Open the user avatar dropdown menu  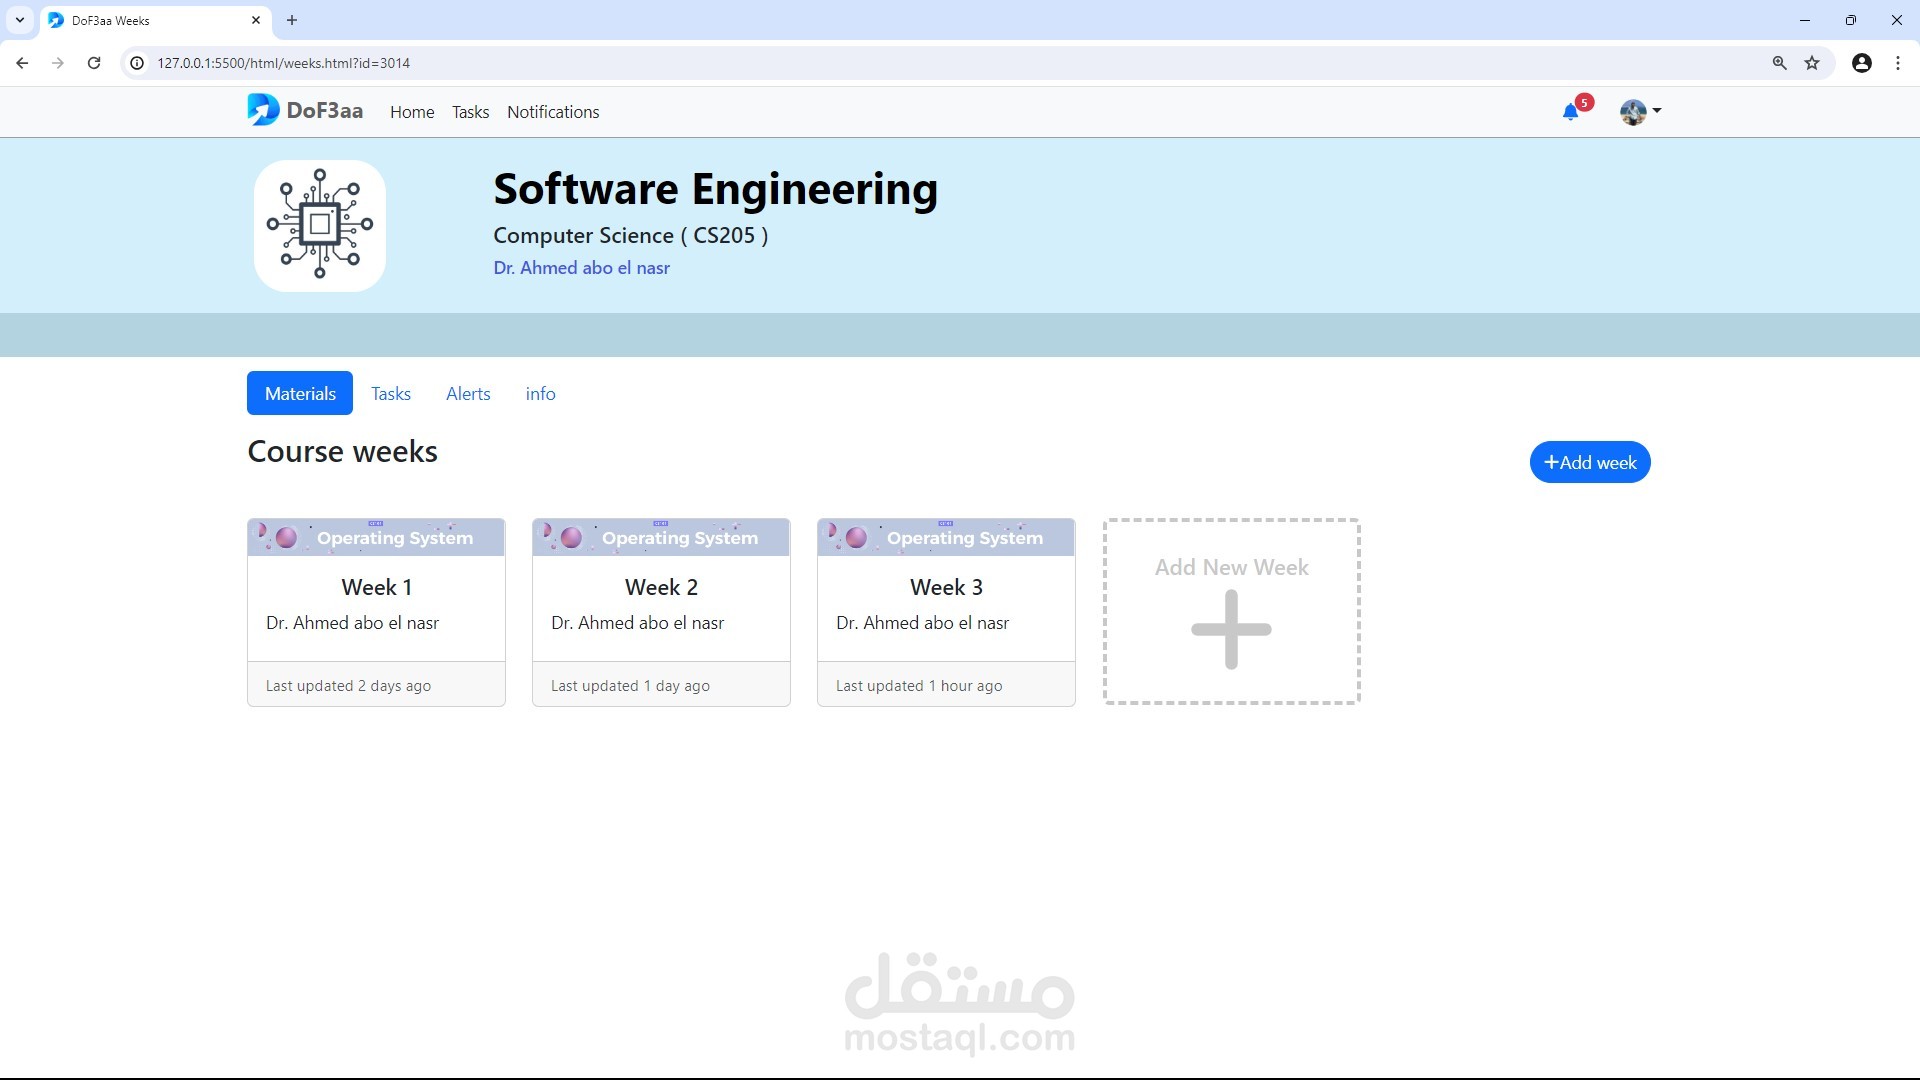tap(1640, 112)
